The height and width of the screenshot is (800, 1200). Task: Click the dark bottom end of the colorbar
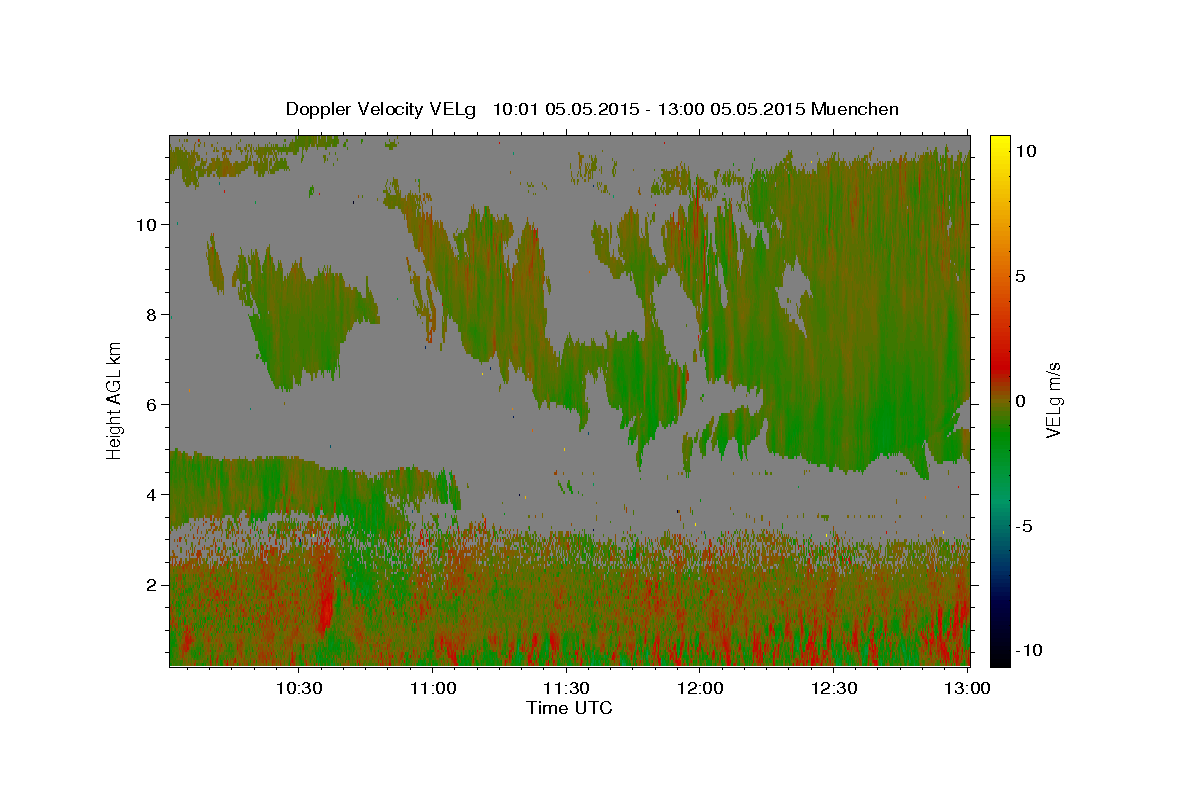click(x=999, y=648)
